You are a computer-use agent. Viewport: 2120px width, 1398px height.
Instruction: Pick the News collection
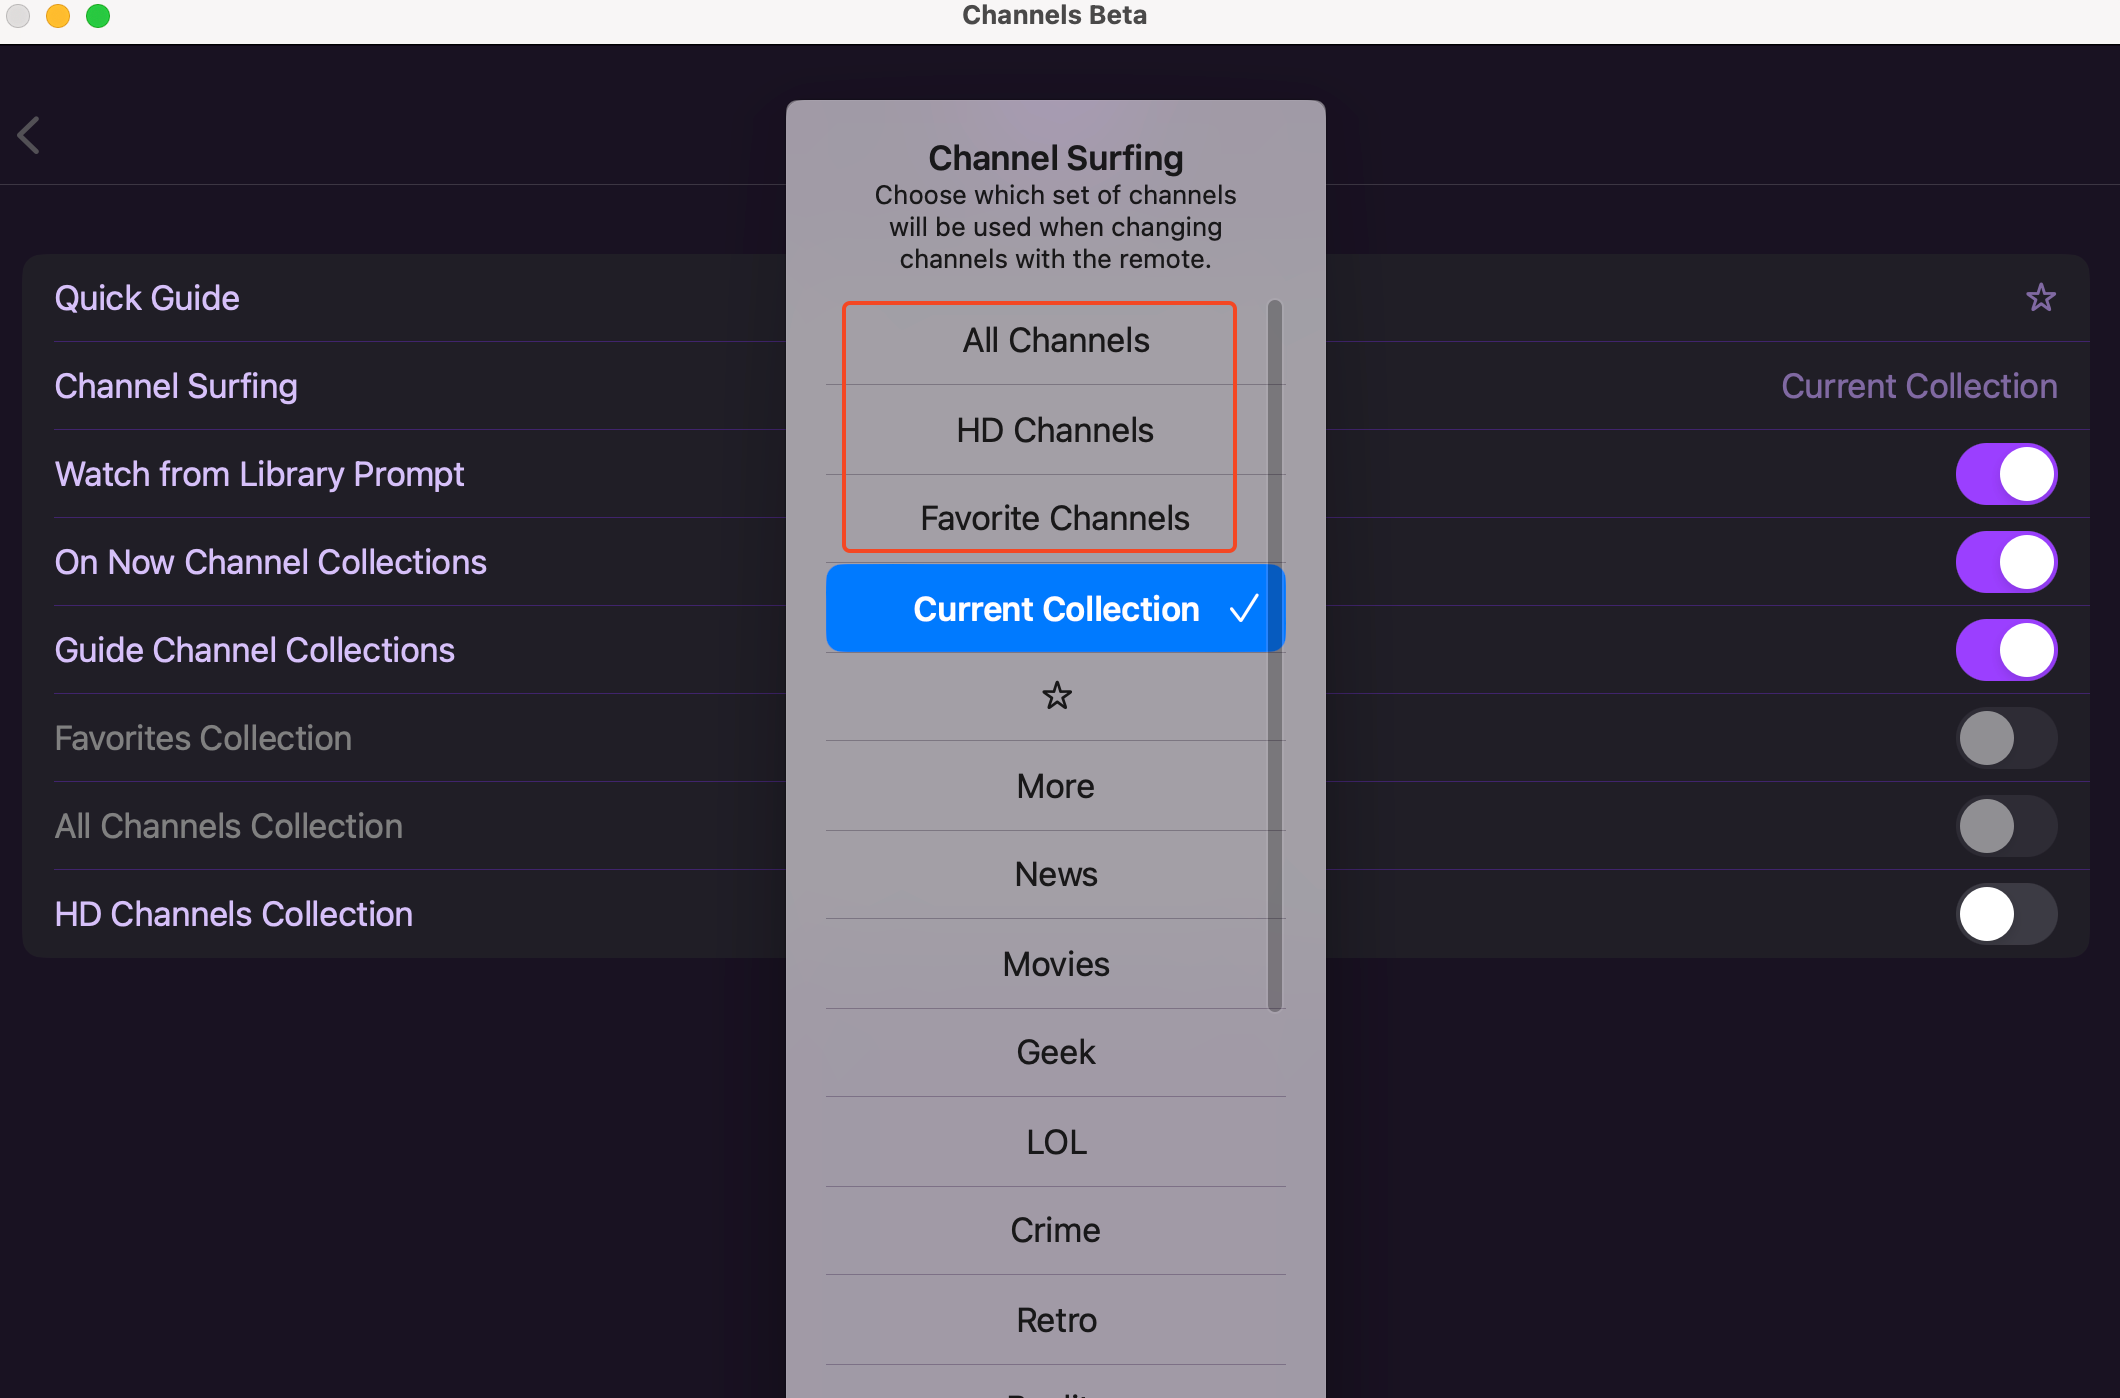(1055, 875)
